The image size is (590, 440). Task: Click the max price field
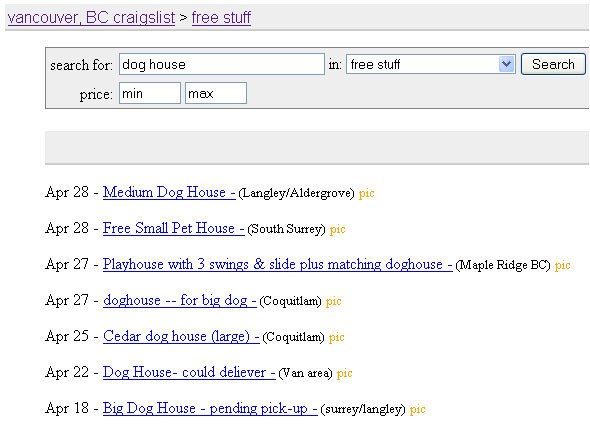[216, 93]
